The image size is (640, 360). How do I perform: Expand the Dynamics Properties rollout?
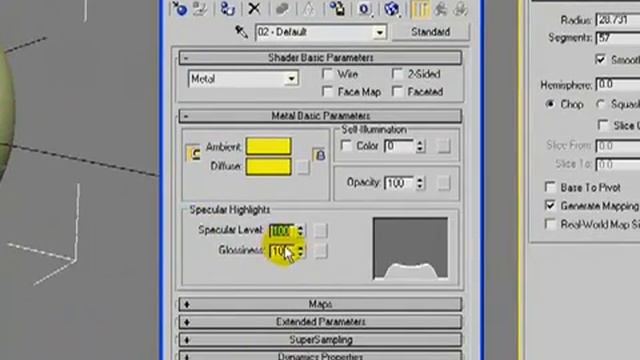[x=320, y=356]
